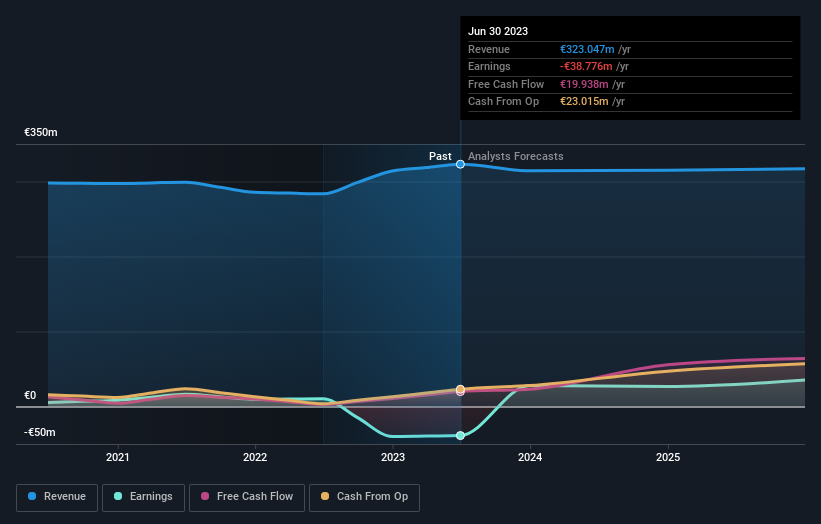The width and height of the screenshot is (821, 524).
Task: Click the Past label on chart
Action: tap(440, 157)
